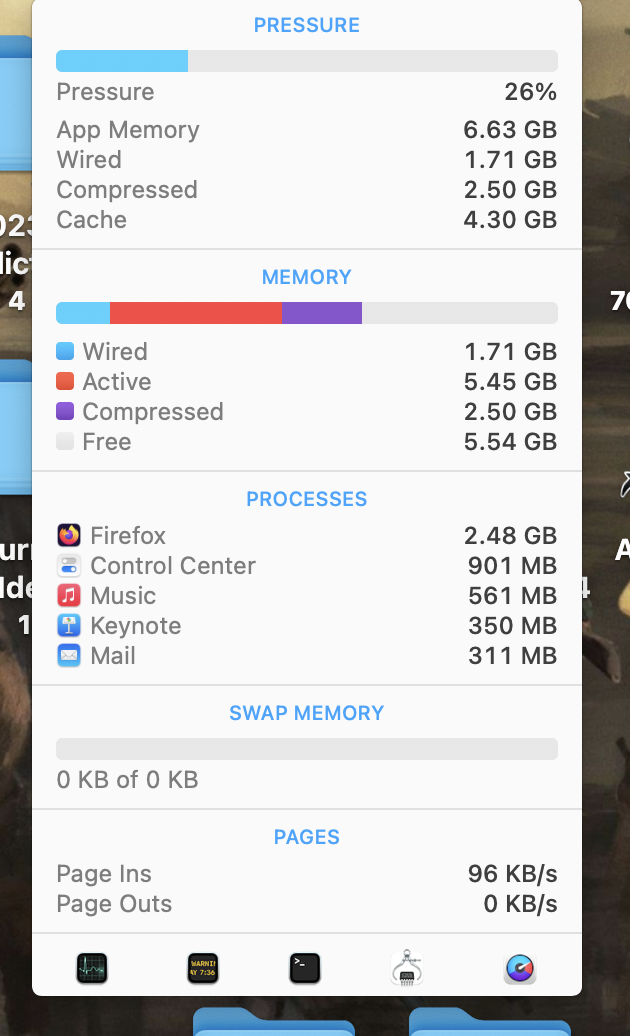Image resolution: width=630 pixels, height=1036 pixels.
Task: Click the Keynote process icon
Action: [69, 626]
